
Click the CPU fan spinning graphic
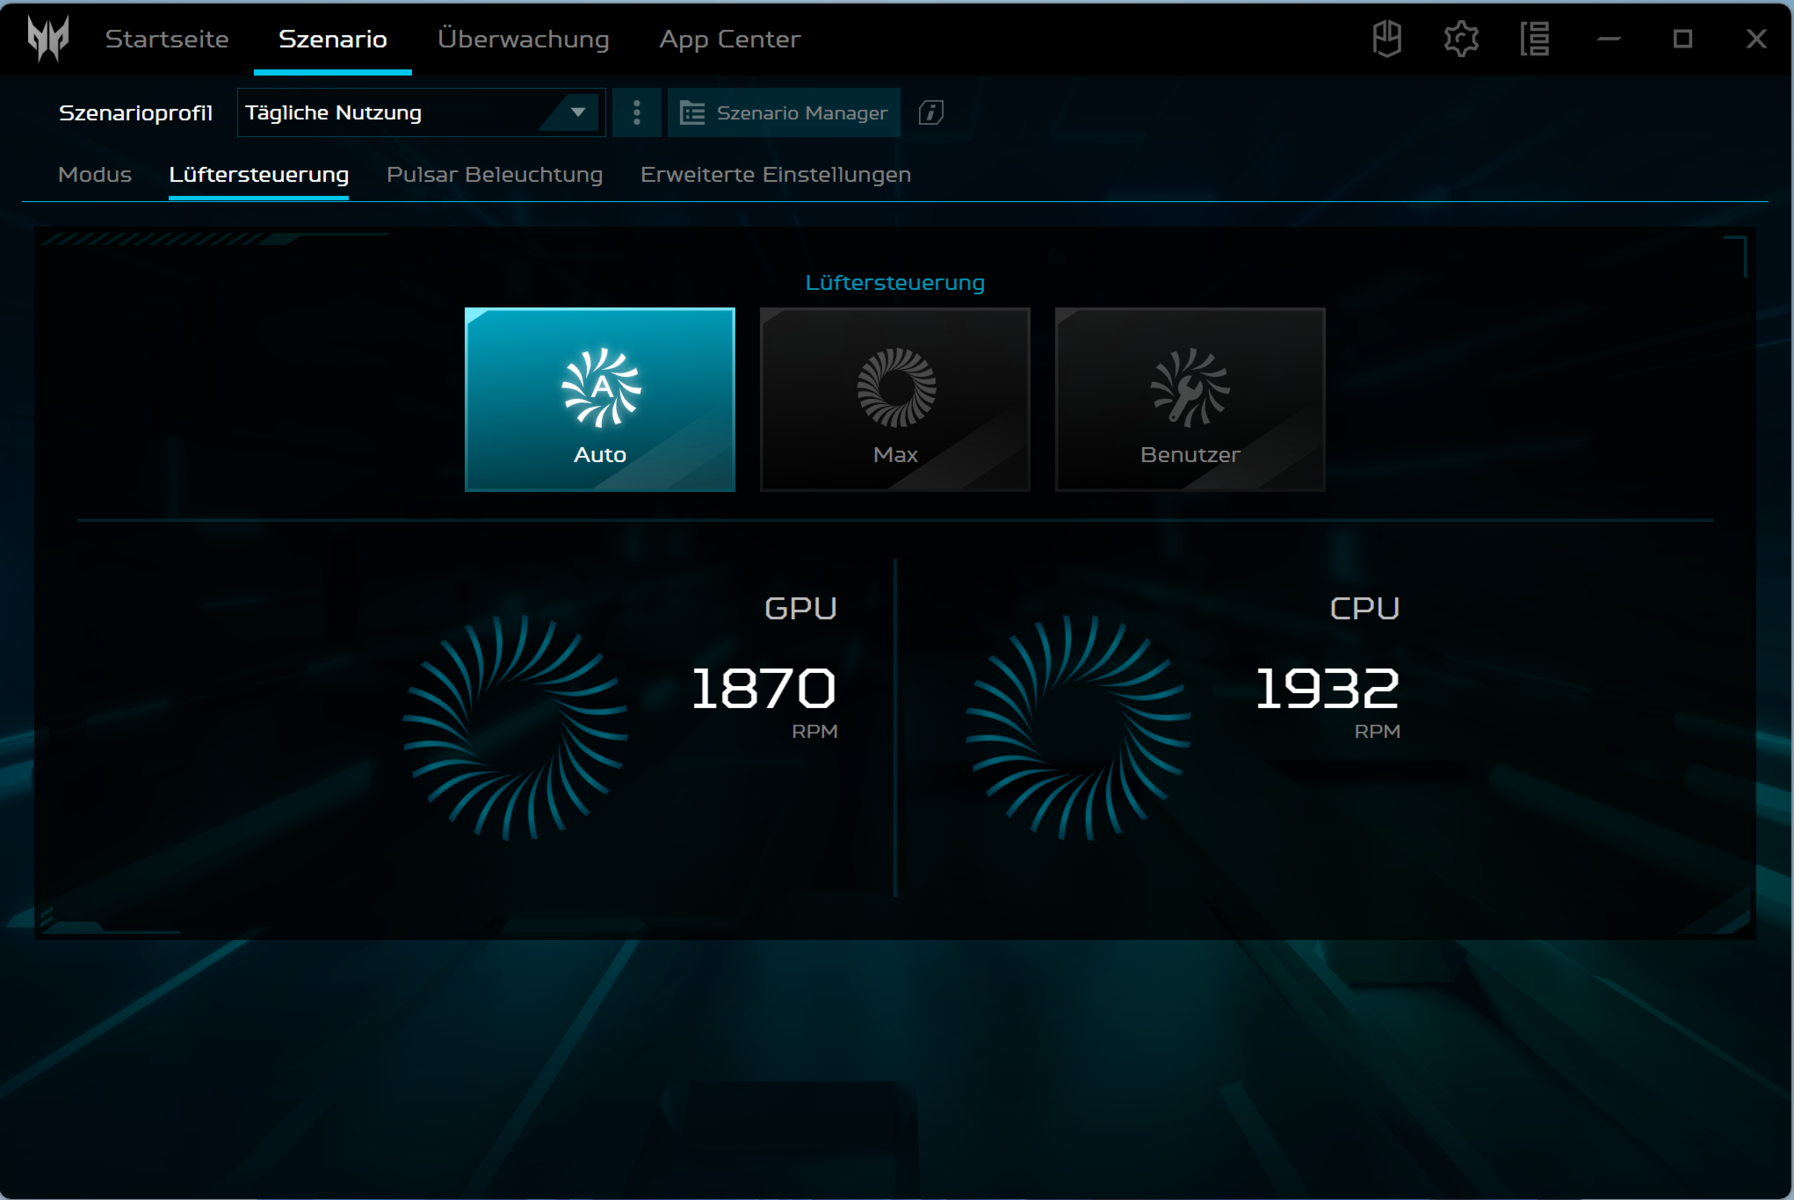[1078, 727]
